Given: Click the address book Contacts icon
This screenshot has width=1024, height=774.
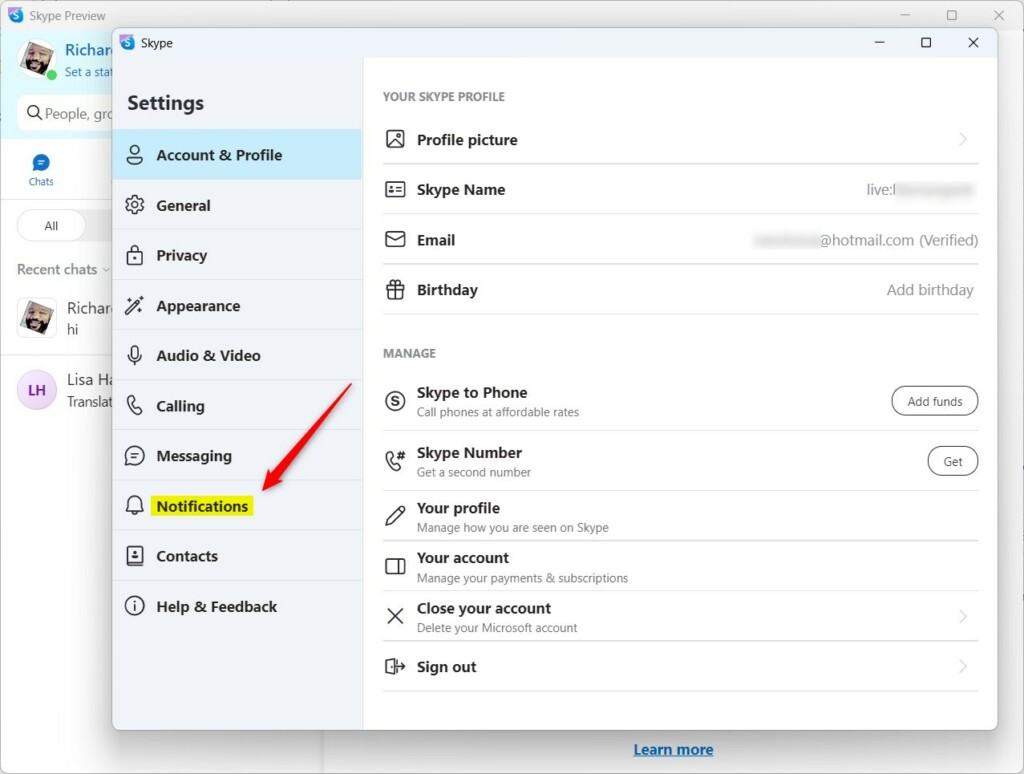Looking at the screenshot, I should pyautogui.click(x=135, y=556).
